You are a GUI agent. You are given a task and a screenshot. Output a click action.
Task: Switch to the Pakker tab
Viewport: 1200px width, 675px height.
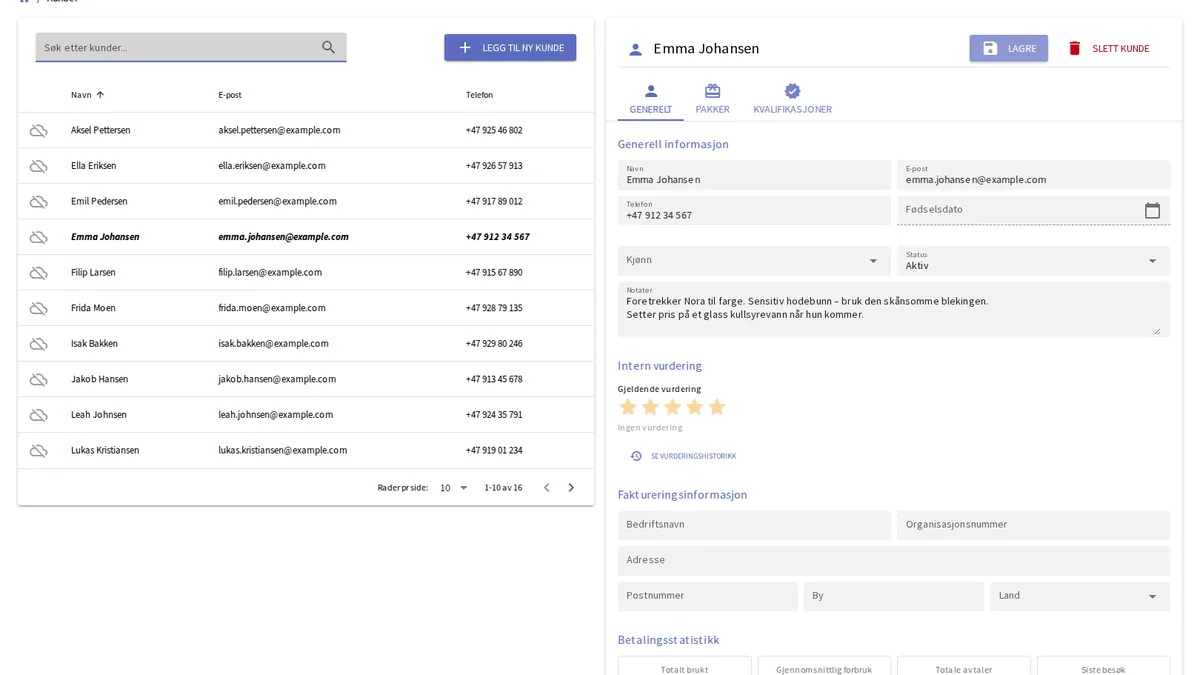713,99
